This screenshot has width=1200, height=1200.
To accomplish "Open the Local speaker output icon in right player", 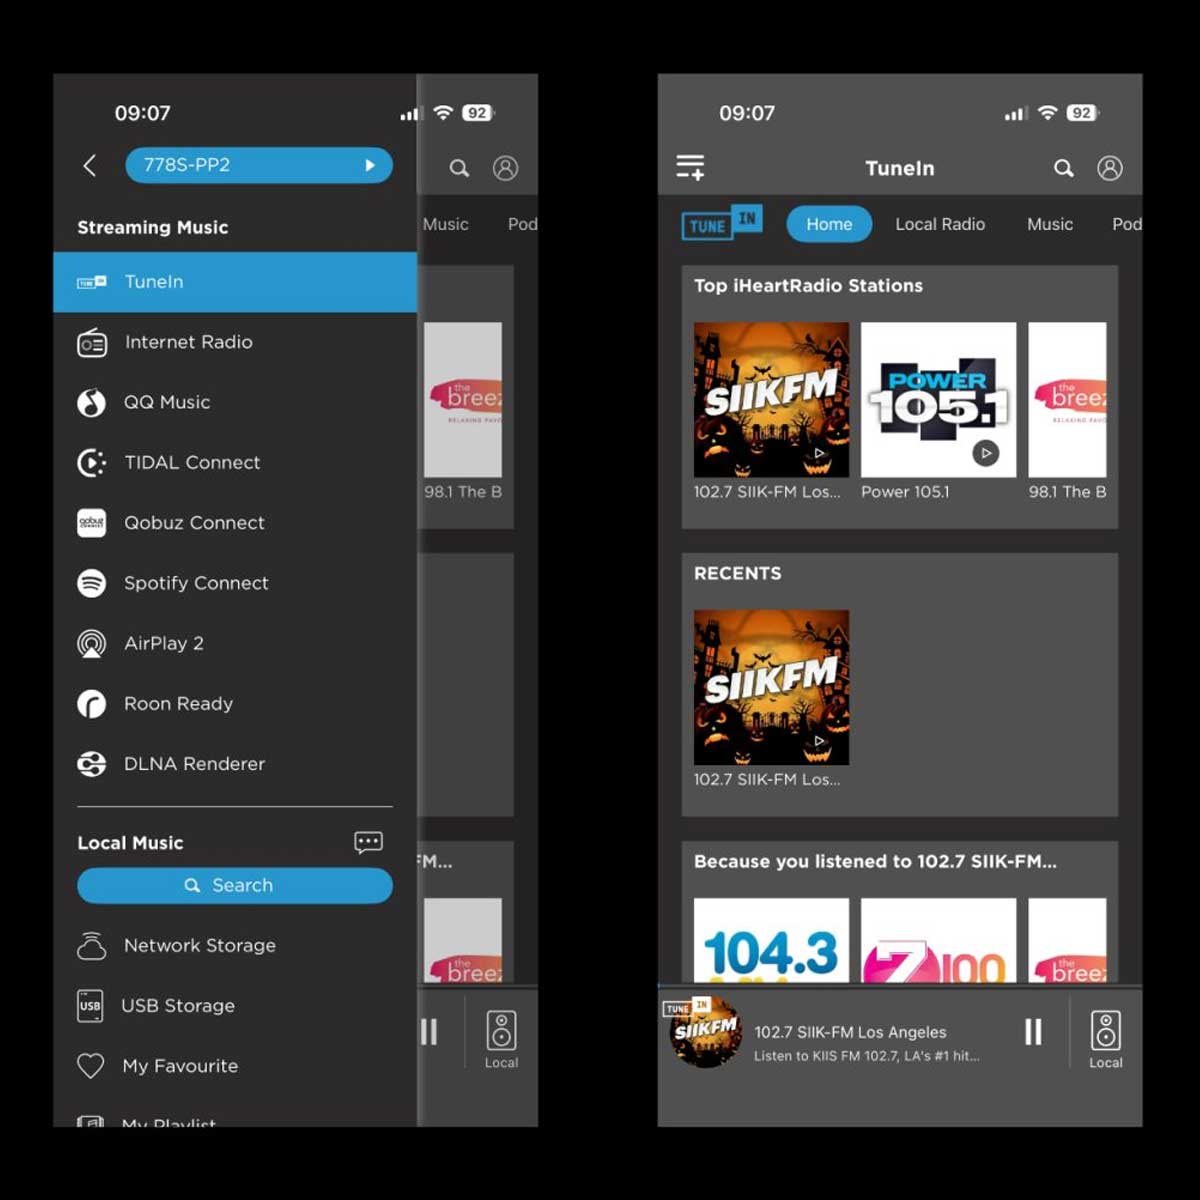I will click(x=1105, y=1039).
